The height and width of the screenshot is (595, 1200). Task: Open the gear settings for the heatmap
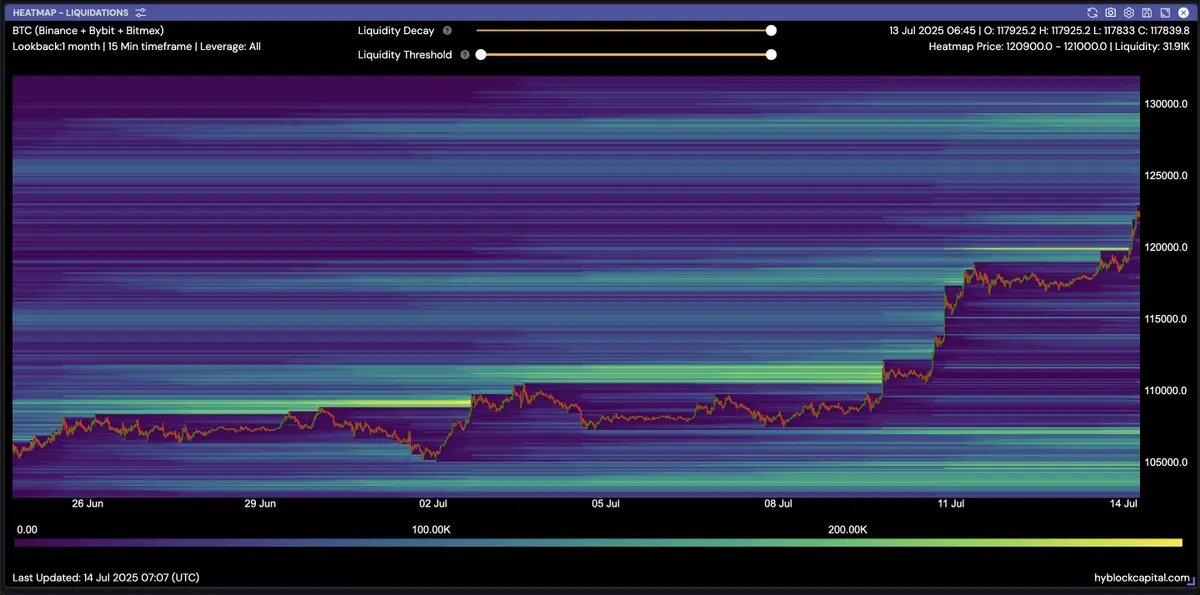point(1128,12)
